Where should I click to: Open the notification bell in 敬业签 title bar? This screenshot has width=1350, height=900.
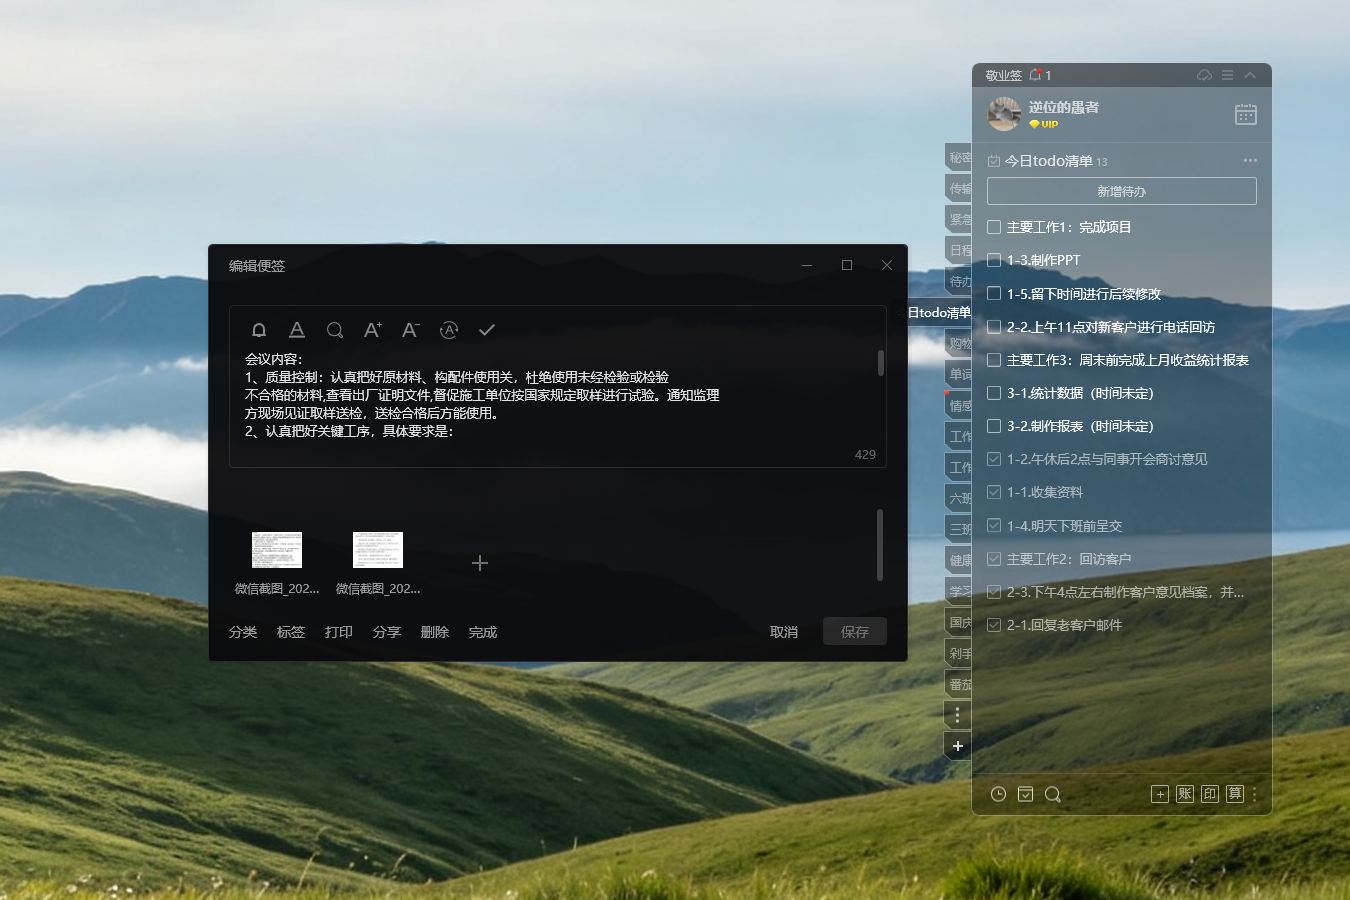click(1036, 75)
